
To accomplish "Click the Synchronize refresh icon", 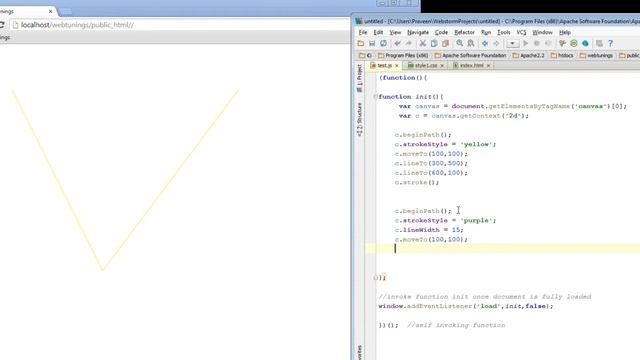I will pyautogui.click(x=383, y=43).
